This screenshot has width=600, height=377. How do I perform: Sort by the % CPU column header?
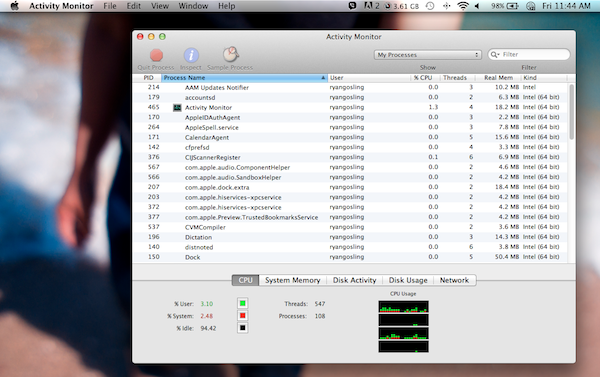[423, 78]
